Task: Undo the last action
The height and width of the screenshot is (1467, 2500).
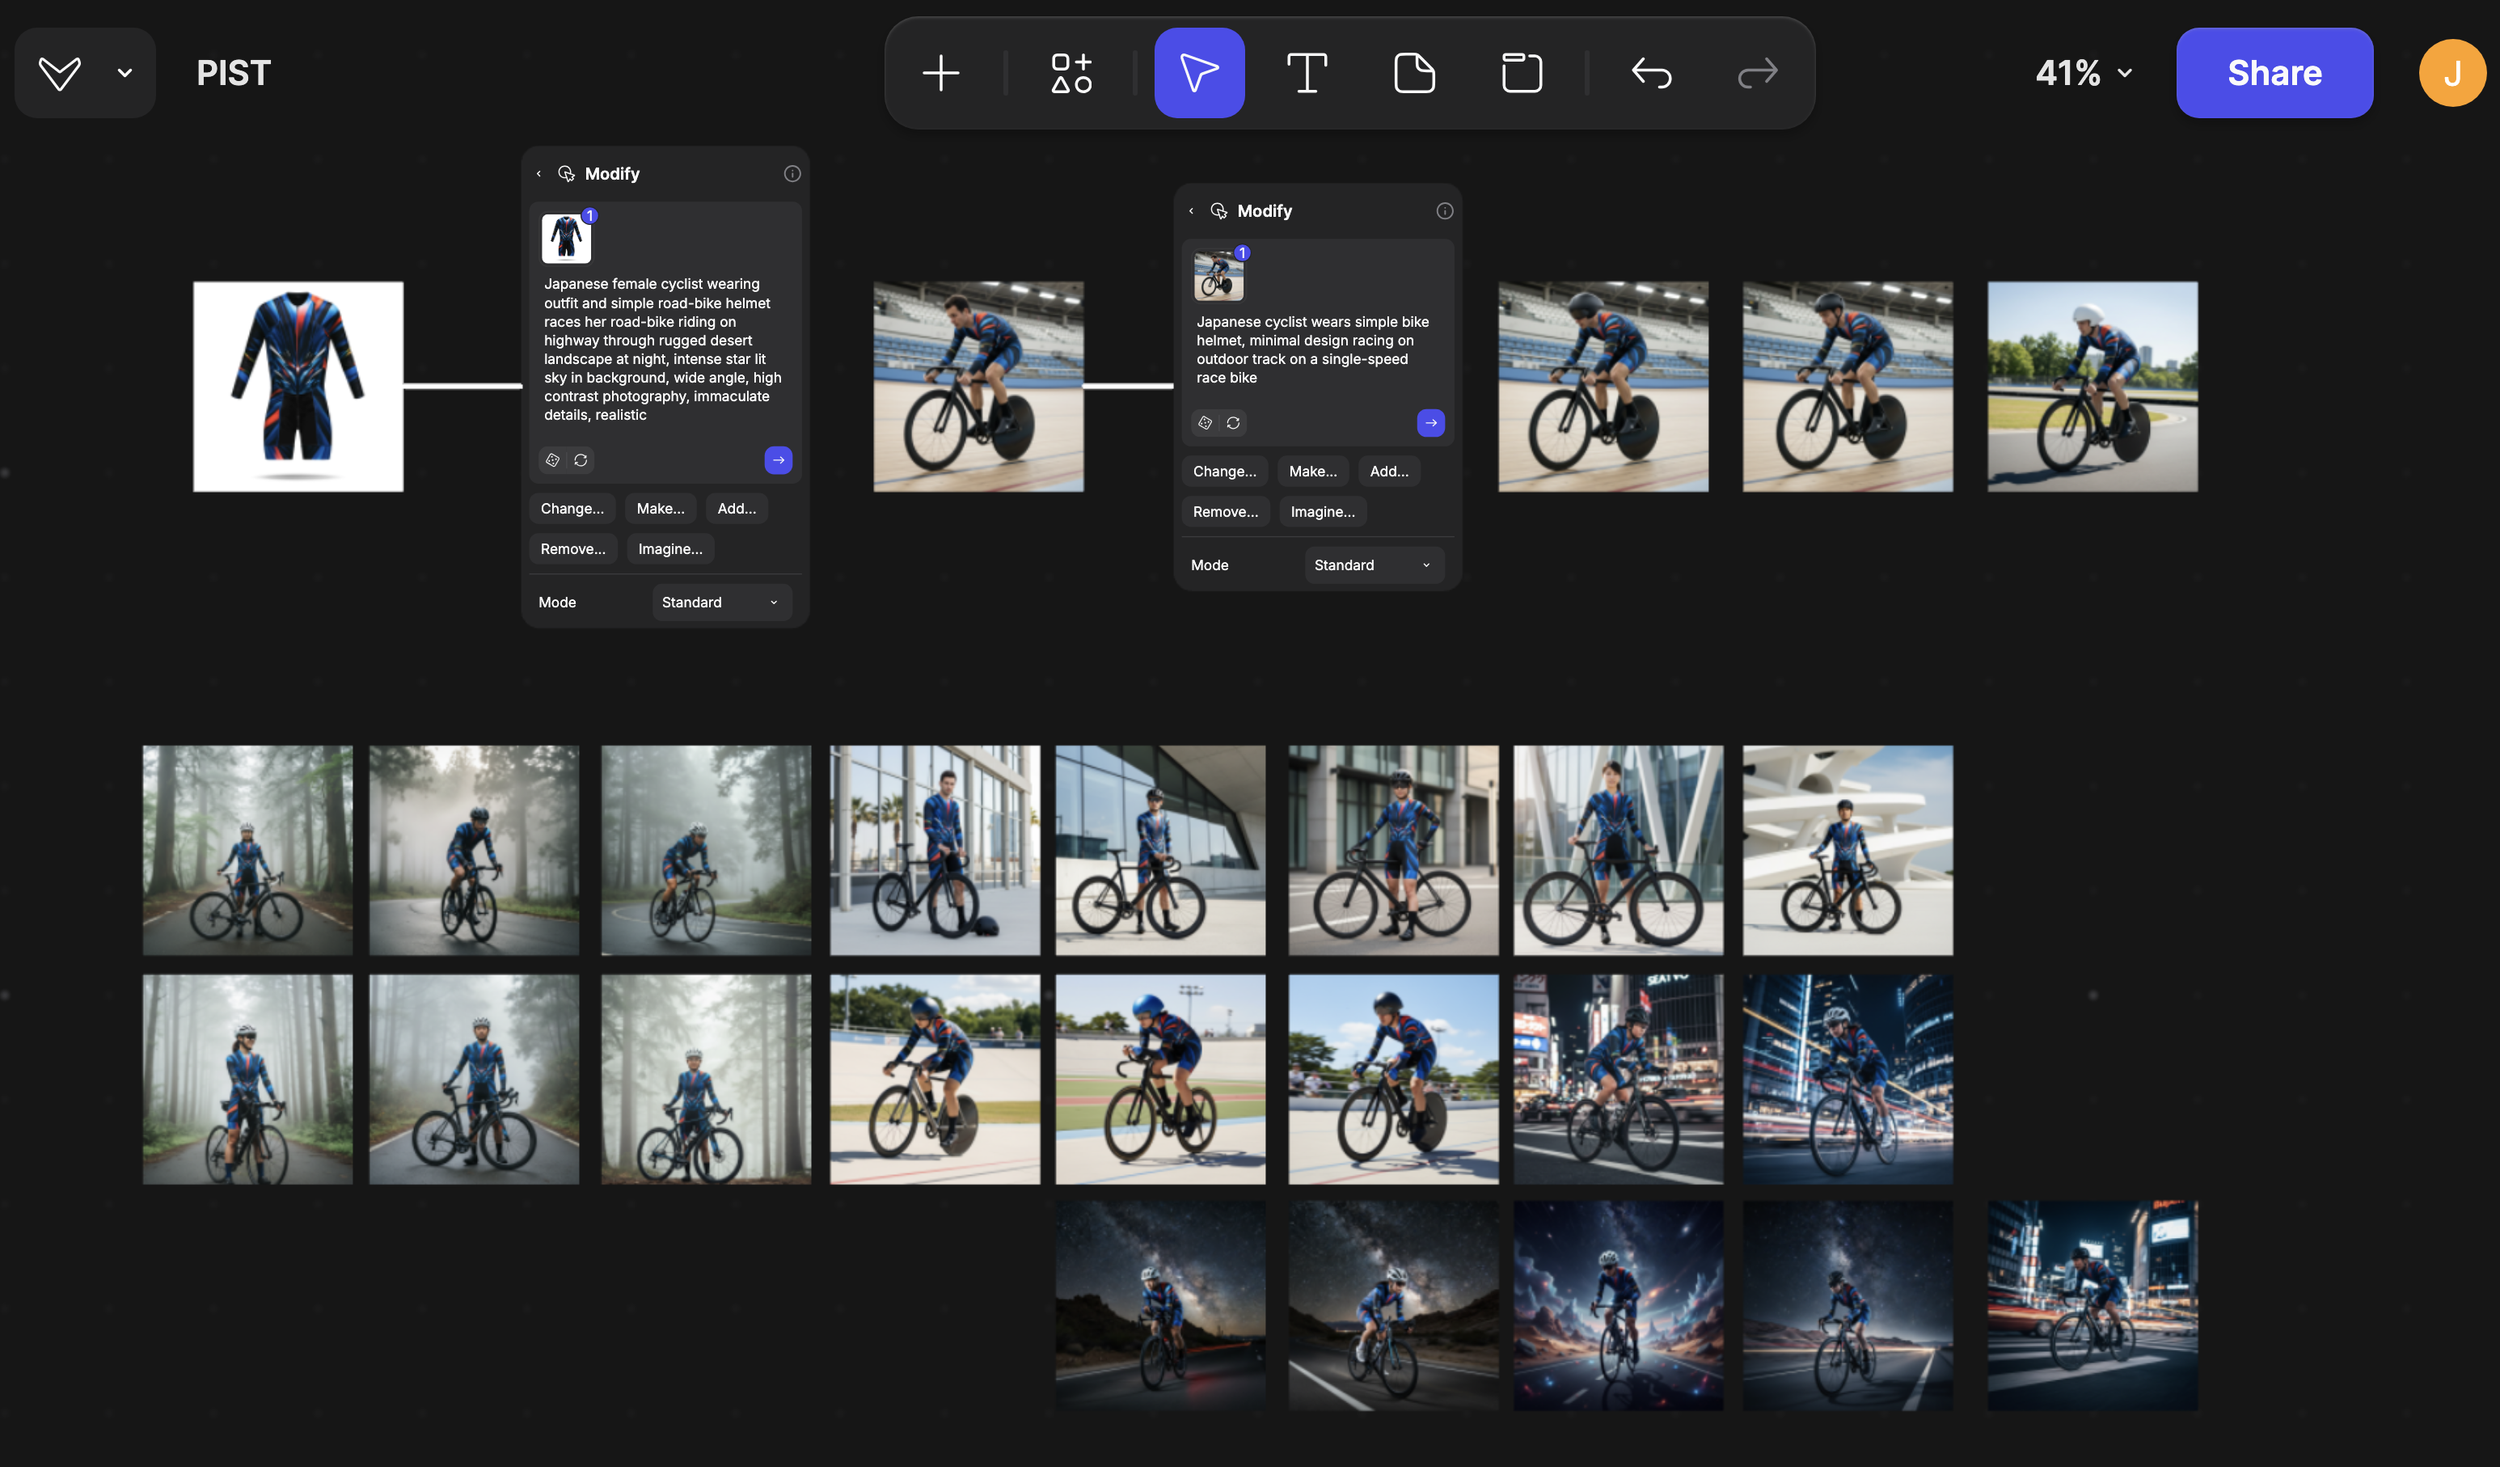Action: pos(1652,73)
